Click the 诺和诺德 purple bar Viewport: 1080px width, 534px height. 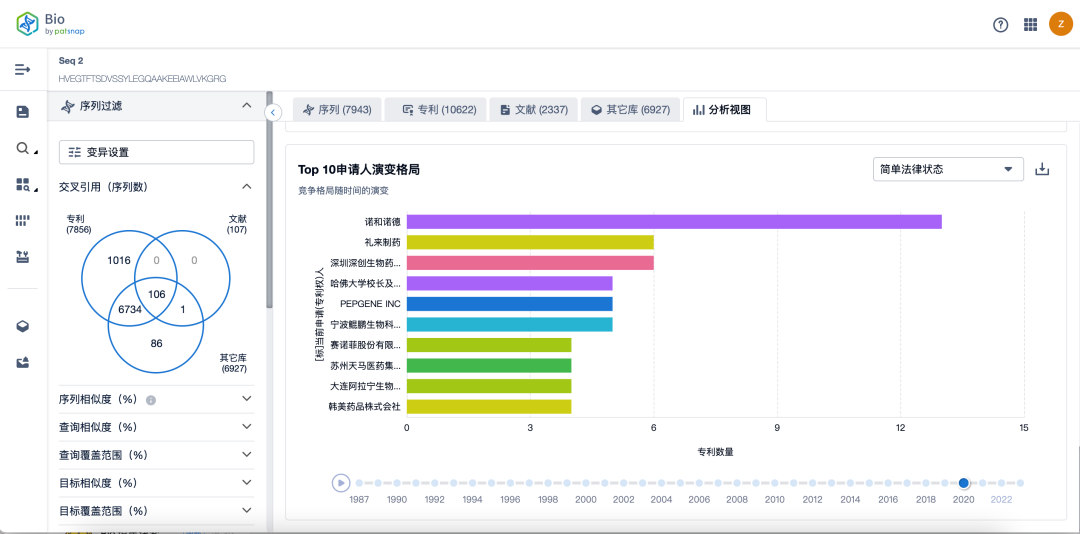(673, 222)
